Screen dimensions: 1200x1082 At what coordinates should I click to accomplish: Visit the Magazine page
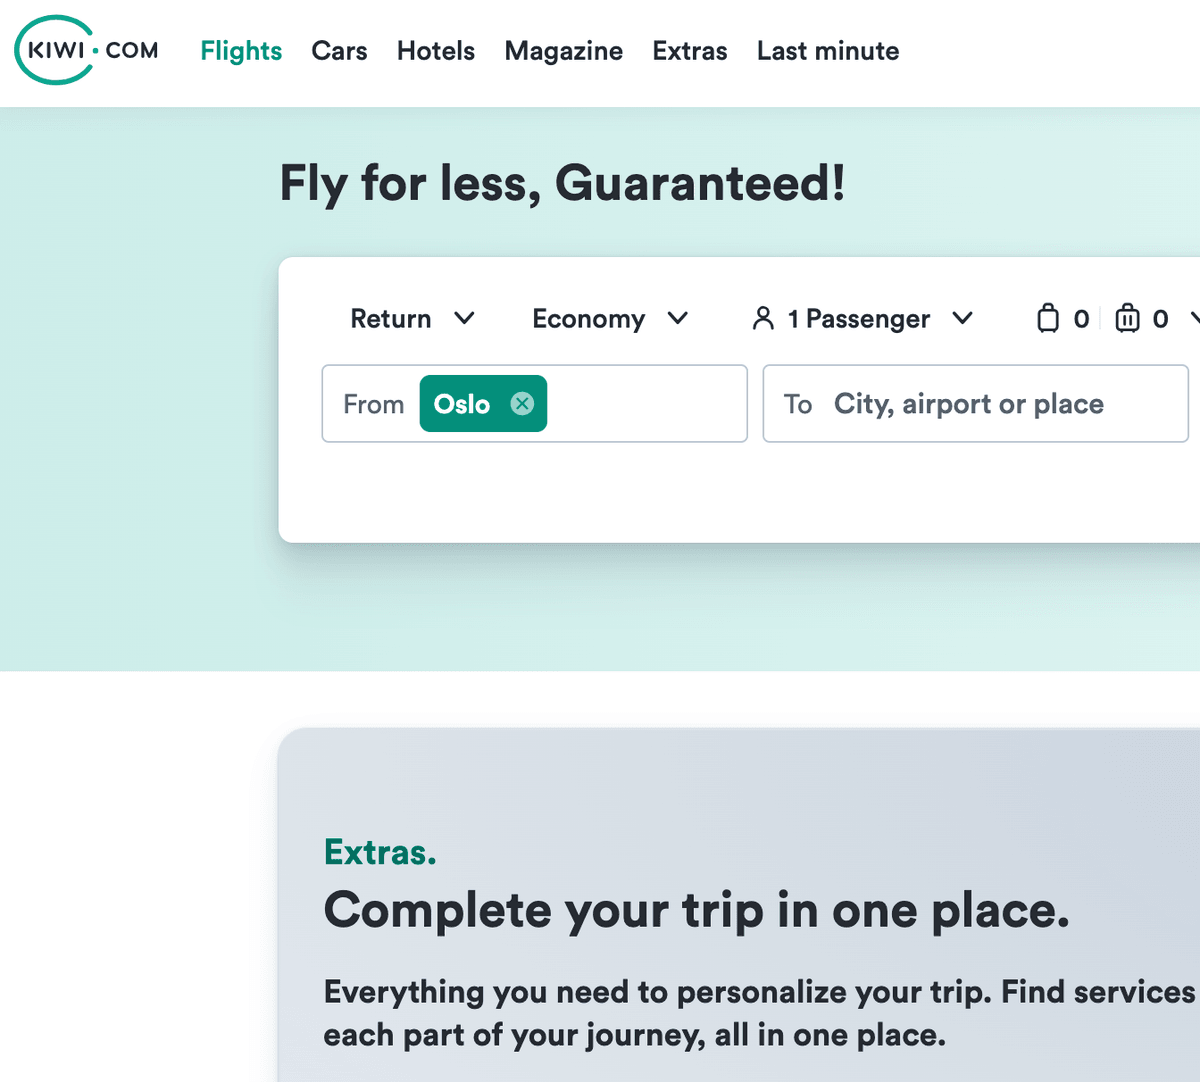pyautogui.click(x=563, y=51)
